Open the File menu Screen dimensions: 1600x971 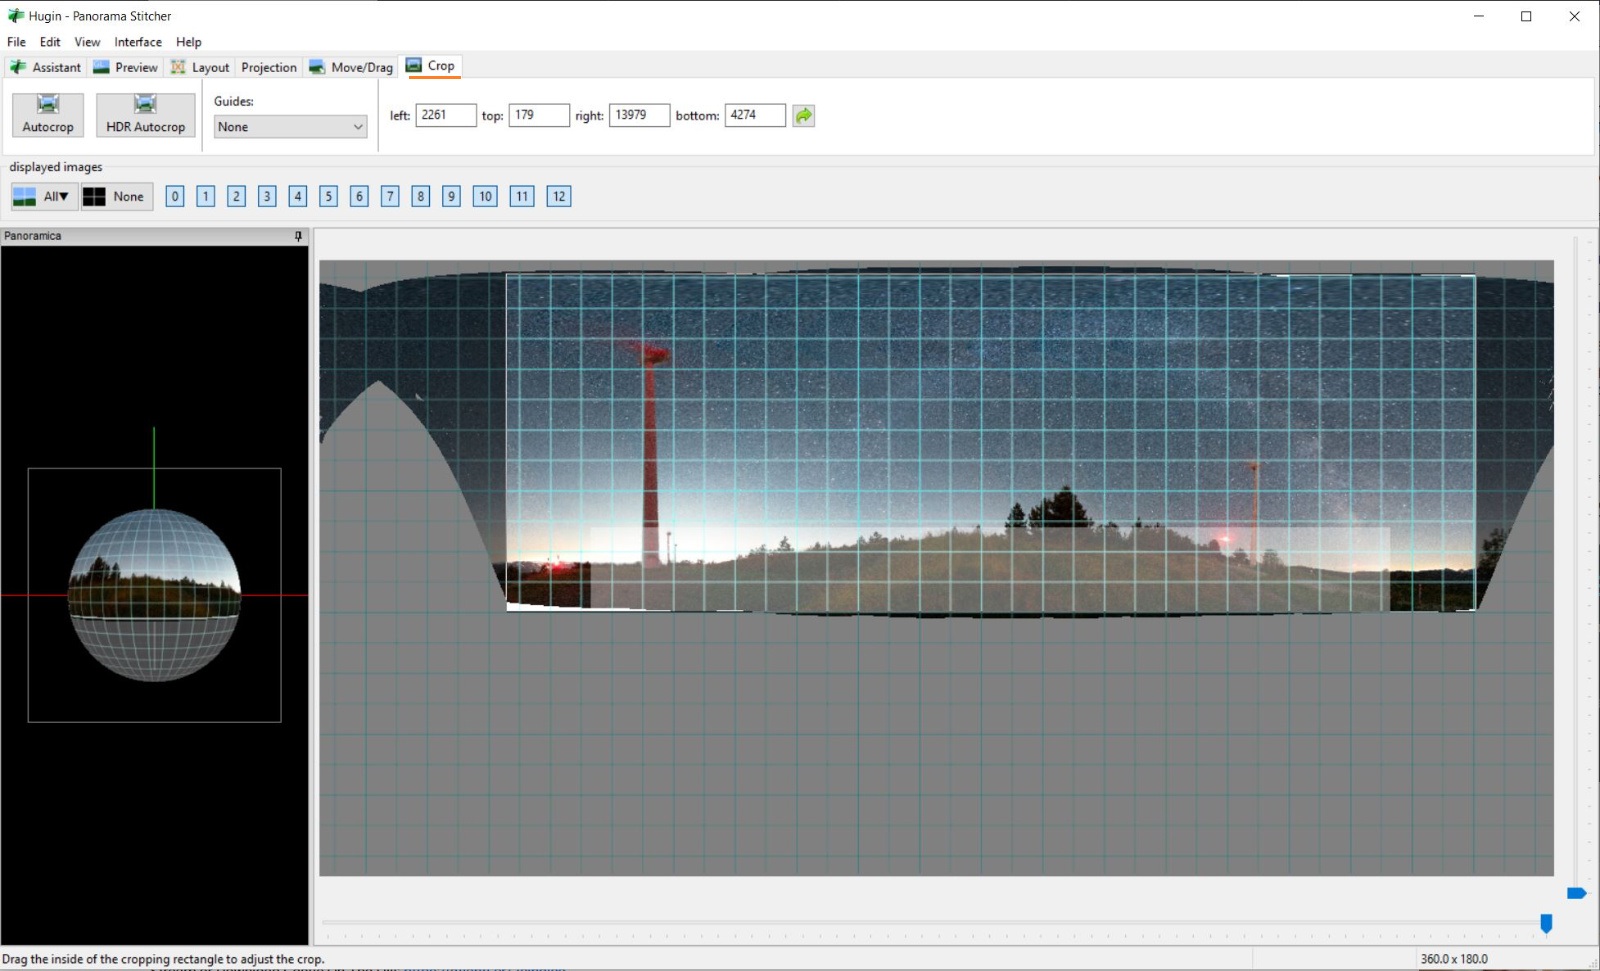16,42
